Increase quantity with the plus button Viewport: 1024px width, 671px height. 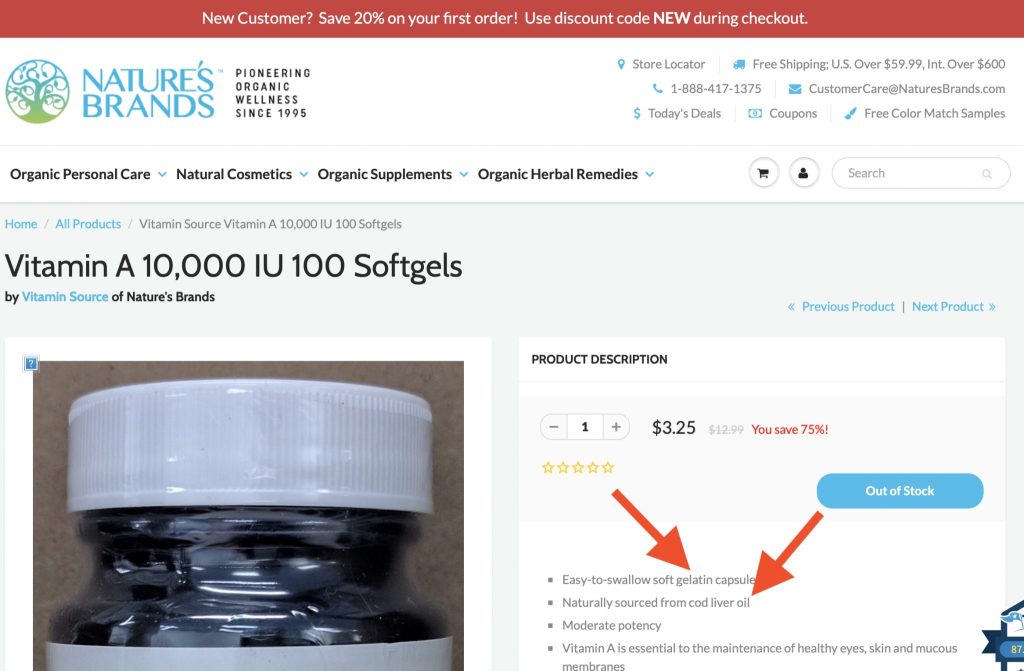(x=616, y=427)
